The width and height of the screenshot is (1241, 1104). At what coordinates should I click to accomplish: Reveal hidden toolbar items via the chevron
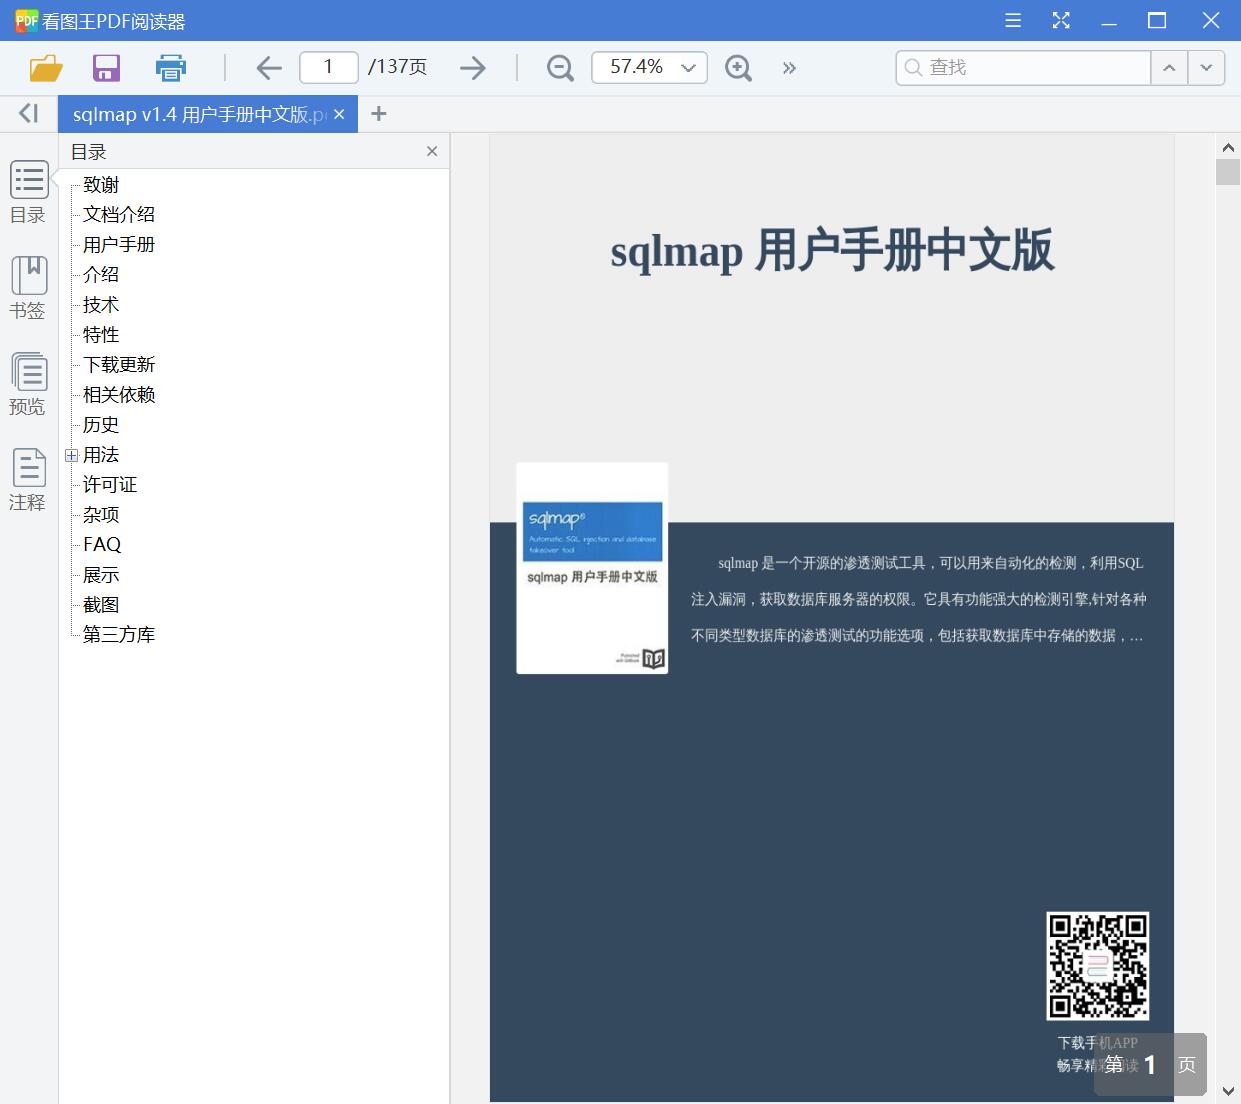point(789,68)
